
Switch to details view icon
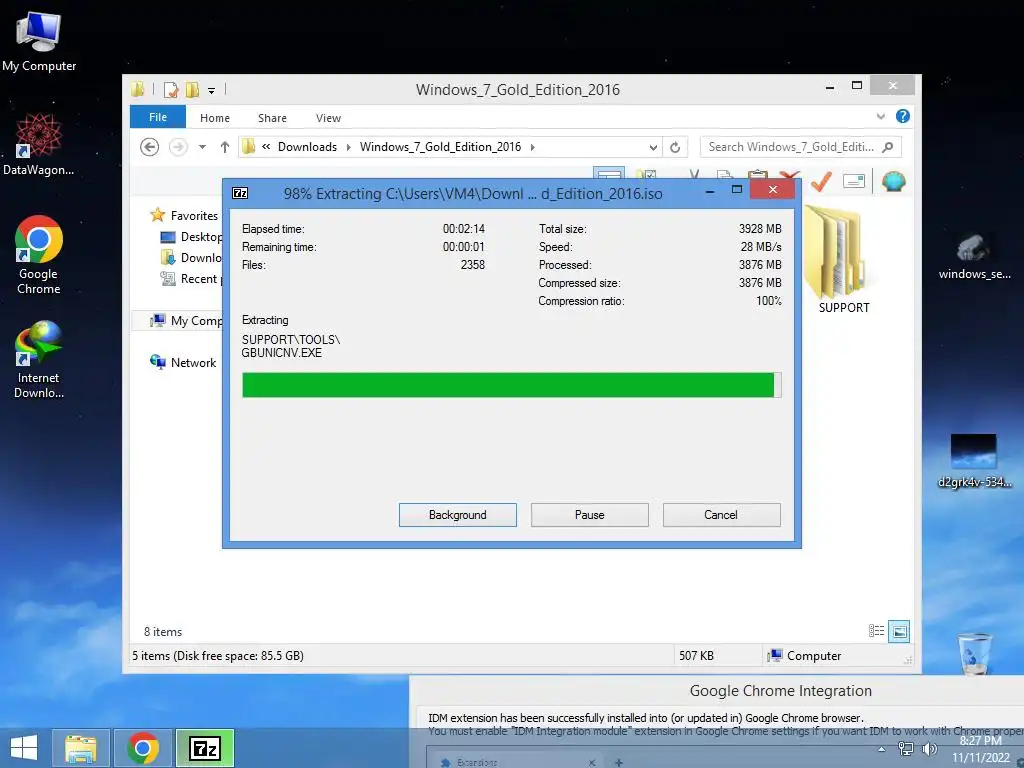point(876,631)
